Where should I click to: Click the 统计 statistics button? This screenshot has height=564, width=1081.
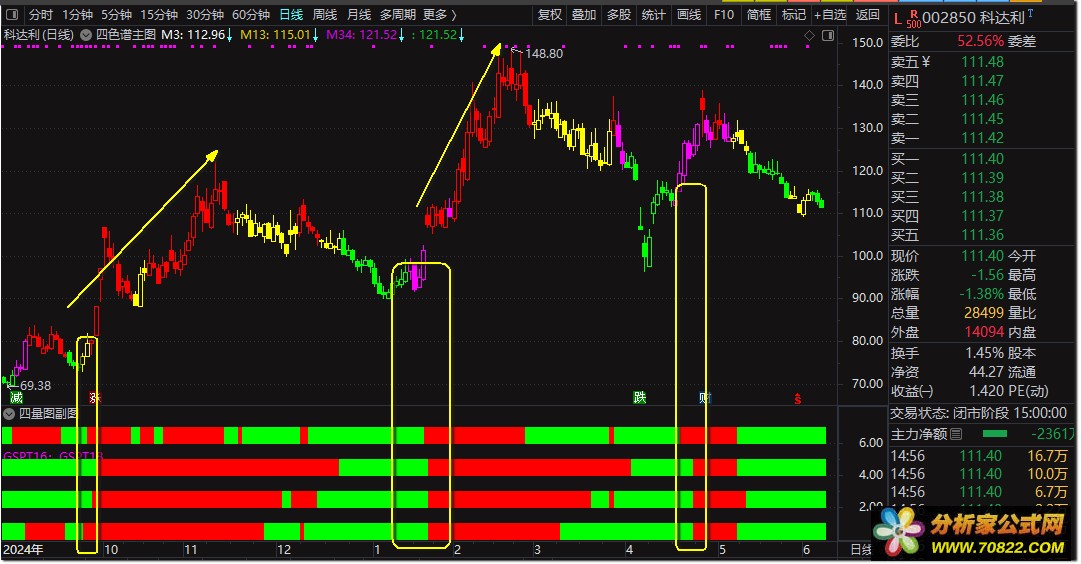(653, 14)
